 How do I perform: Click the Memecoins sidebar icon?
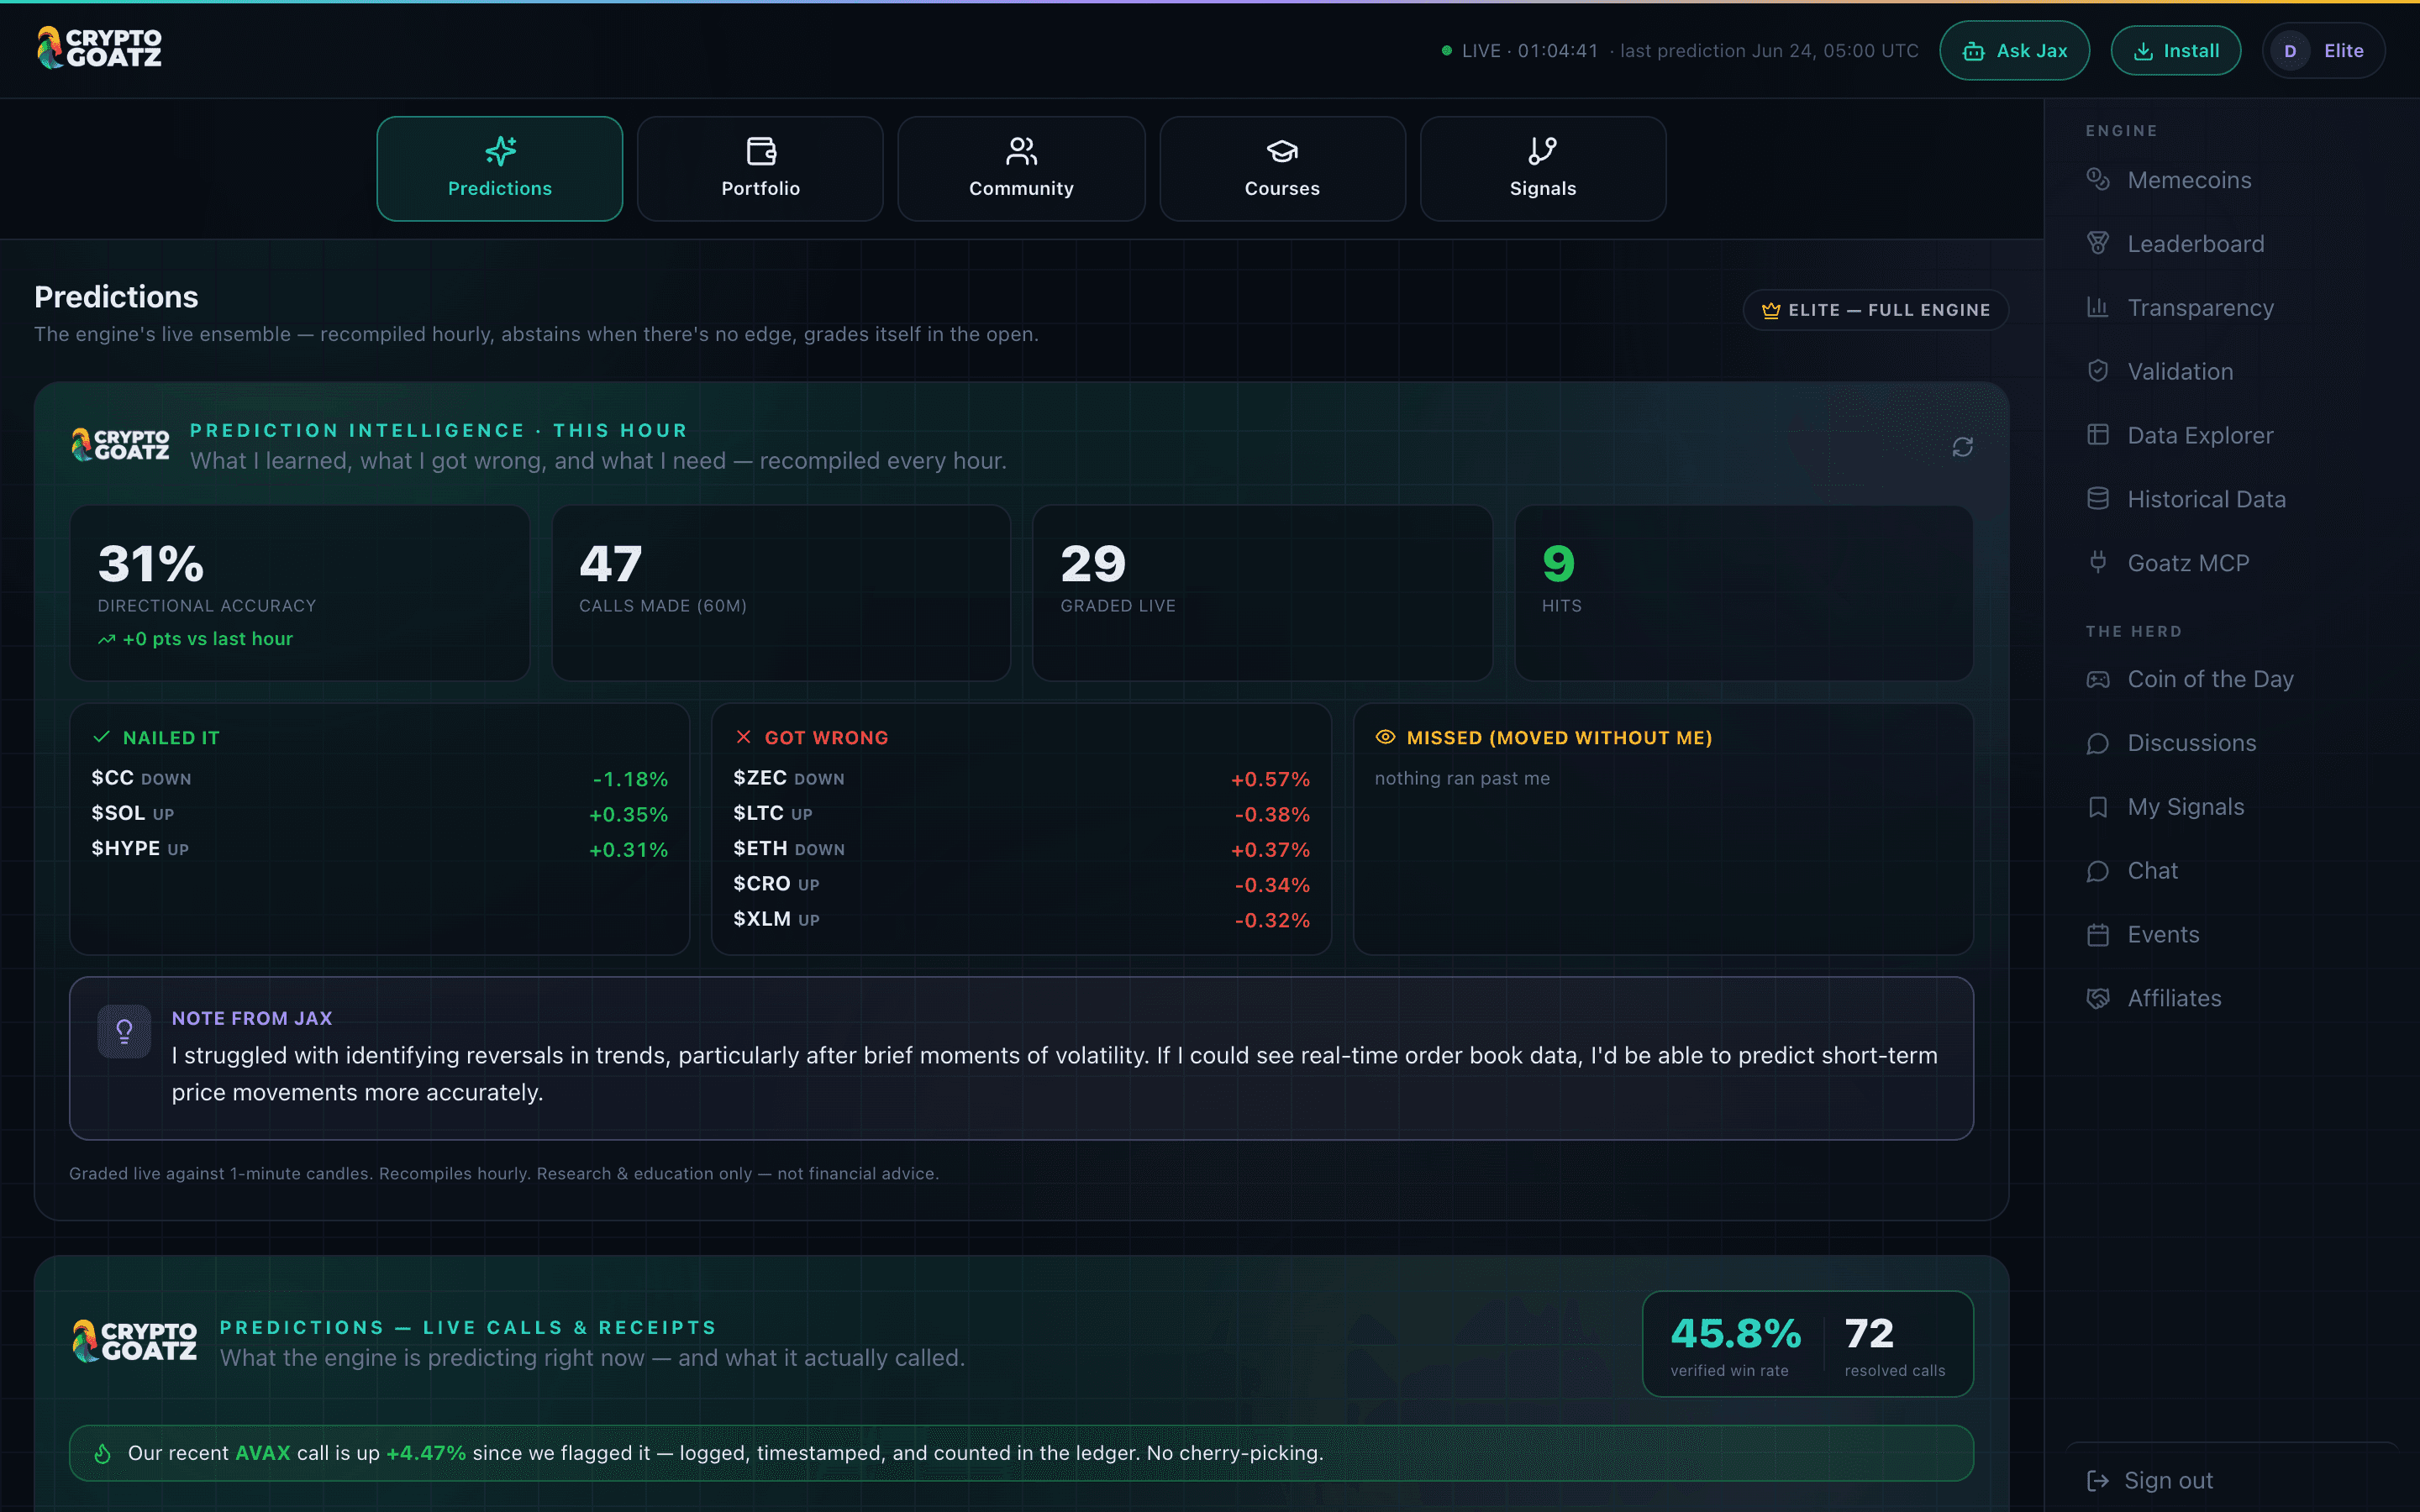click(x=2098, y=180)
